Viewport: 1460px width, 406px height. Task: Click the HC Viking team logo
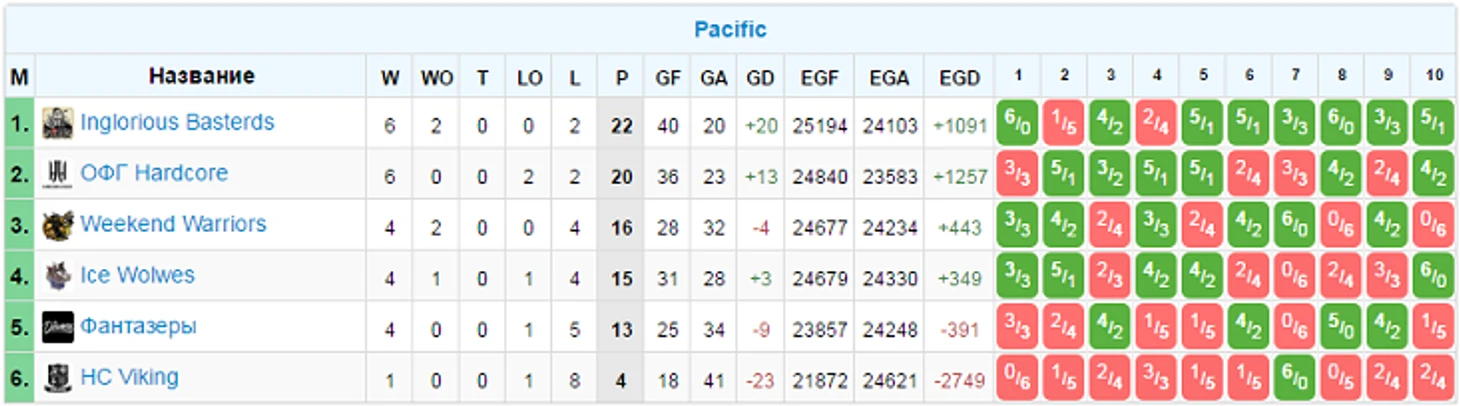tap(58, 378)
